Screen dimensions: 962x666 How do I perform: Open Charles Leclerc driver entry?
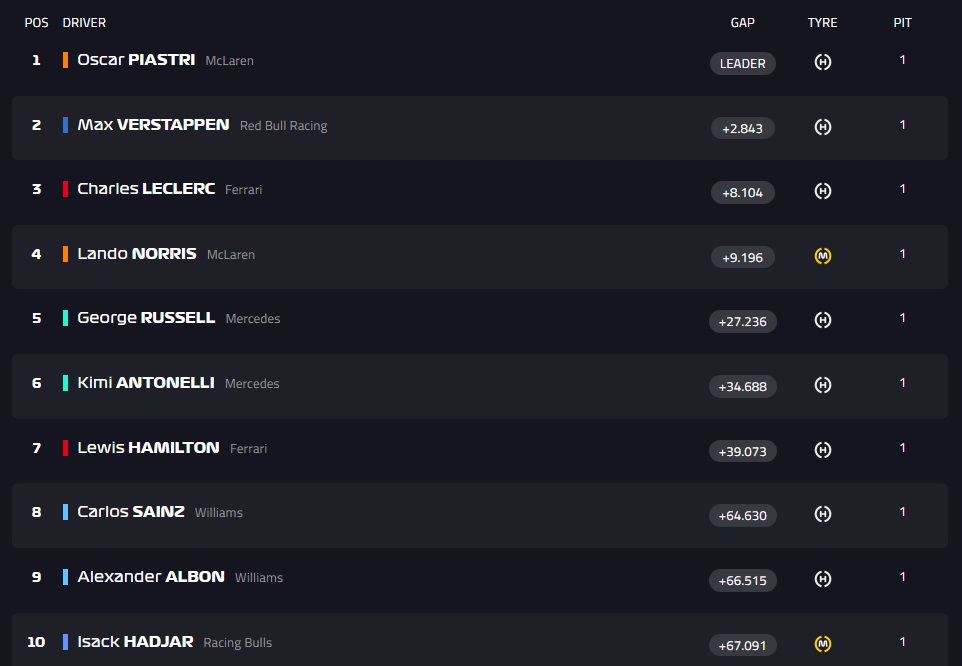point(146,189)
